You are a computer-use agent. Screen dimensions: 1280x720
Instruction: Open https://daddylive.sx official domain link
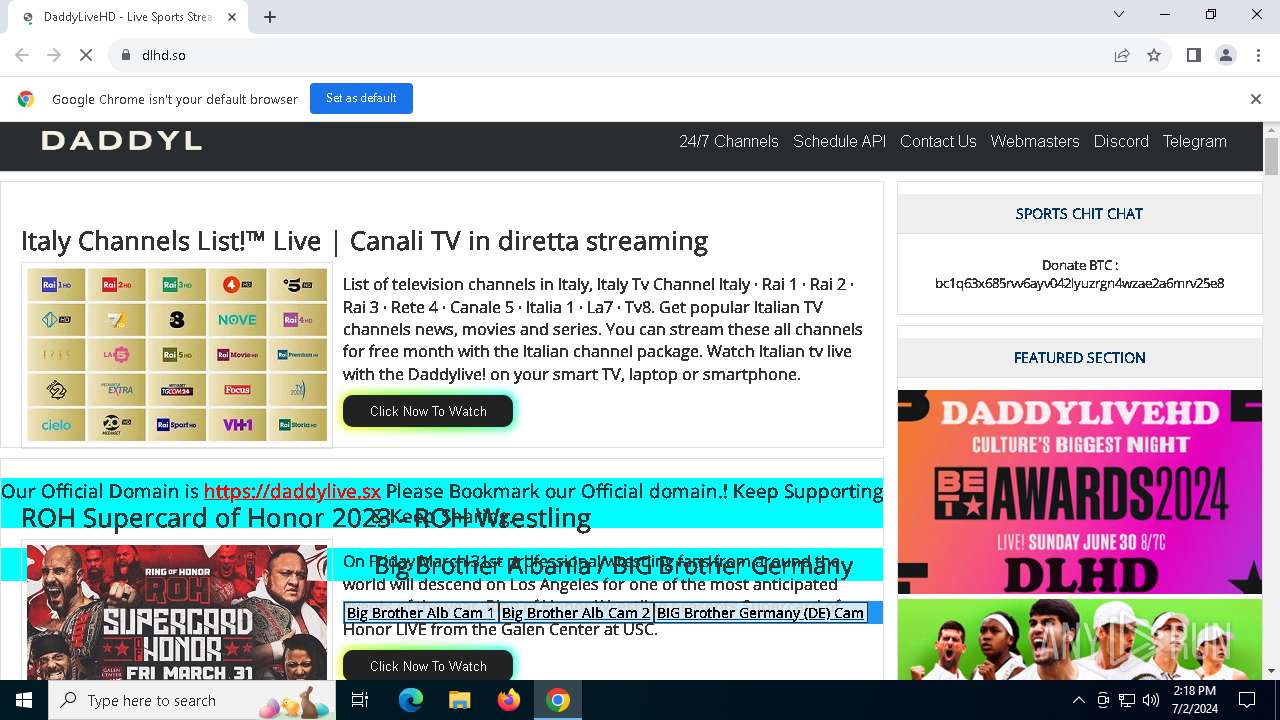coord(292,491)
